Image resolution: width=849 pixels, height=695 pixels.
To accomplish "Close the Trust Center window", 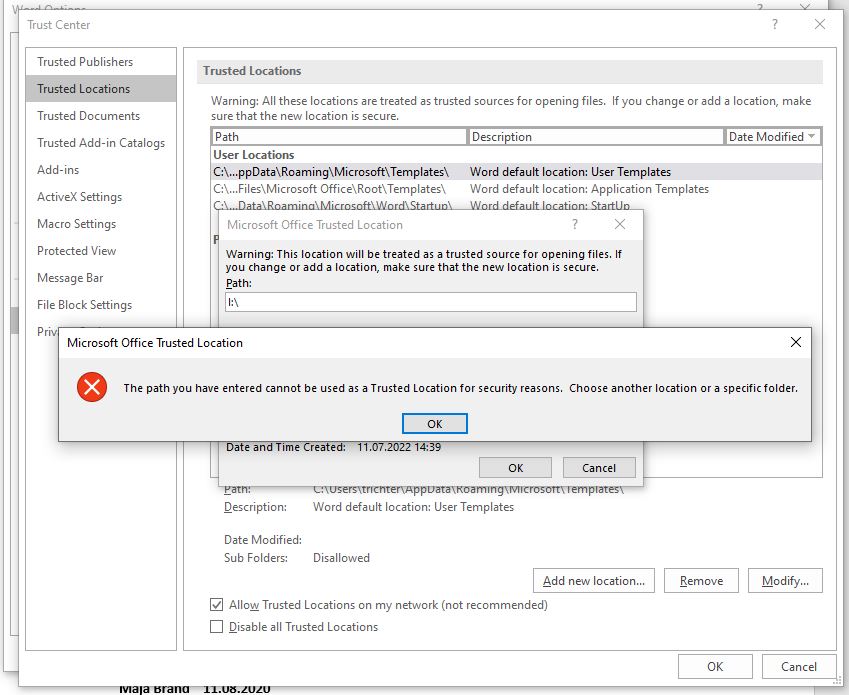I will (x=820, y=24).
